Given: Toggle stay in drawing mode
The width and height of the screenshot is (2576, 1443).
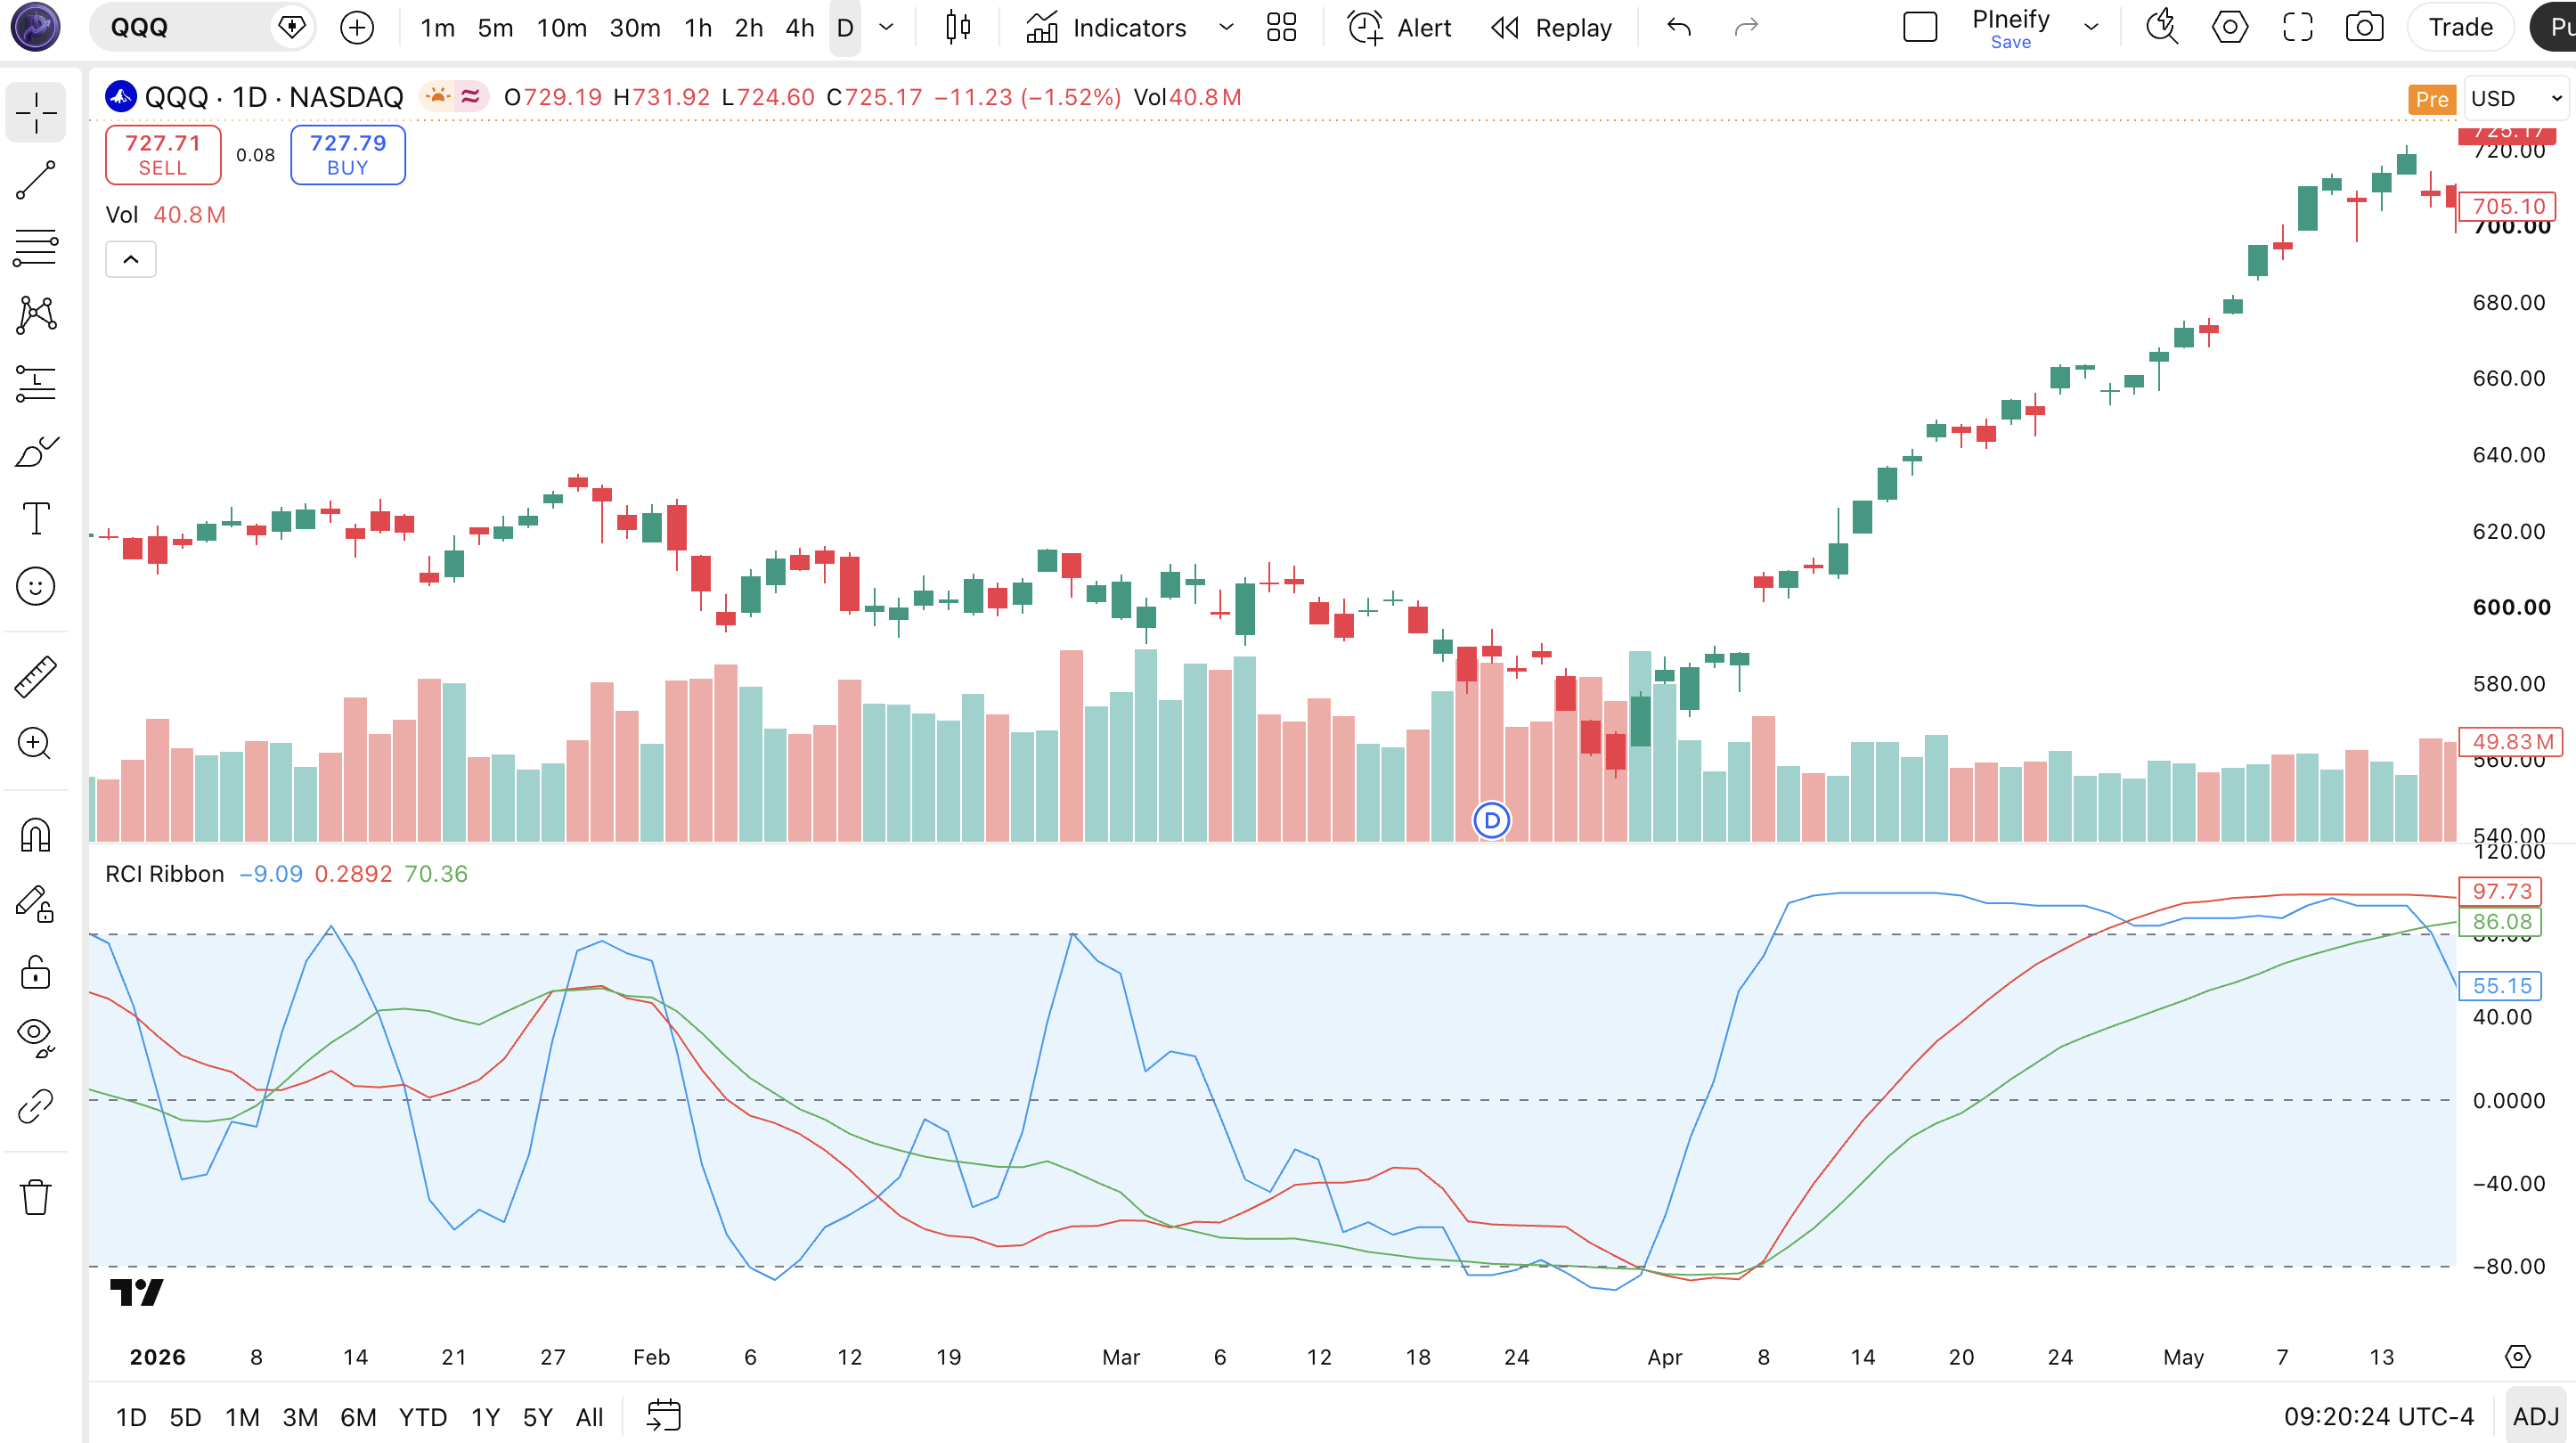Looking at the screenshot, I should (x=36, y=903).
